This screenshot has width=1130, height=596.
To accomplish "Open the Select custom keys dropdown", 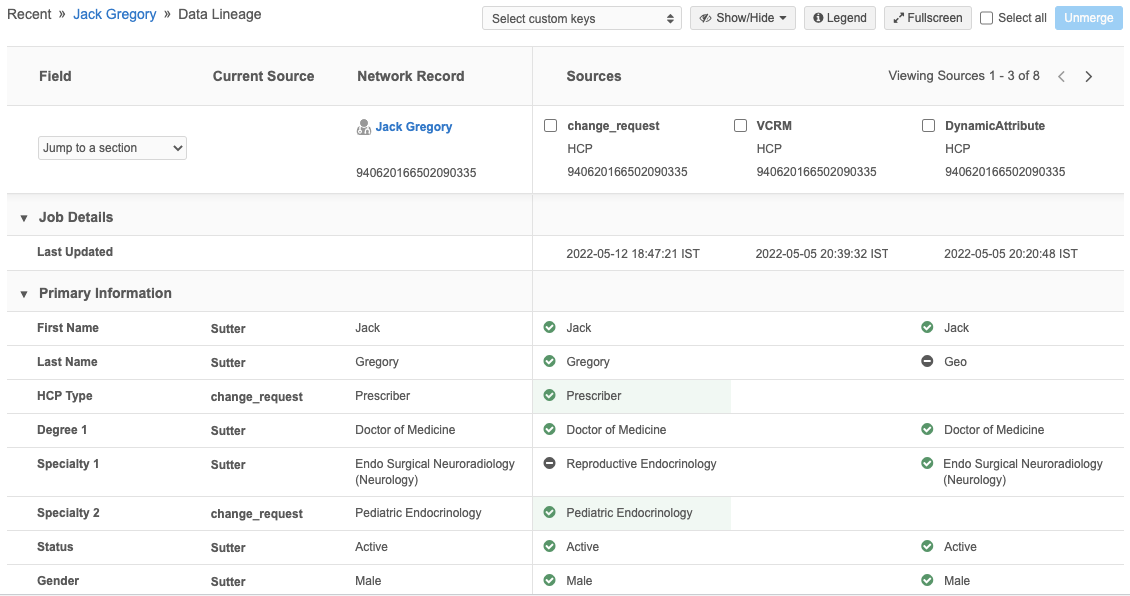I will pyautogui.click(x=582, y=19).
